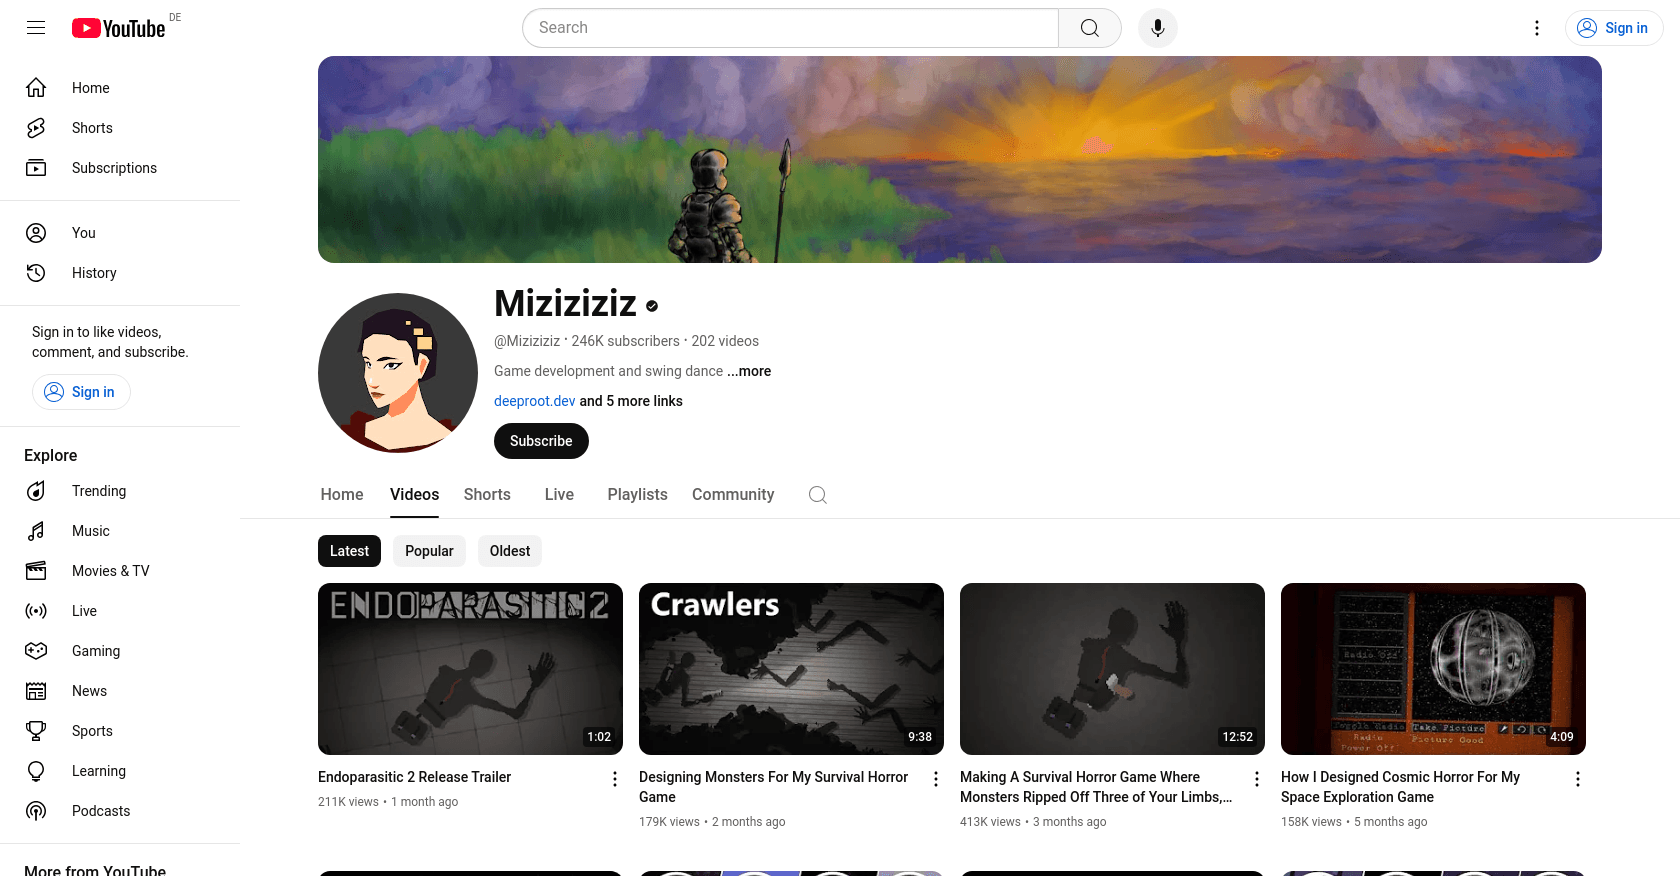Click the voice search microphone icon
This screenshot has width=1680, height=876.
pos(1157,28)
